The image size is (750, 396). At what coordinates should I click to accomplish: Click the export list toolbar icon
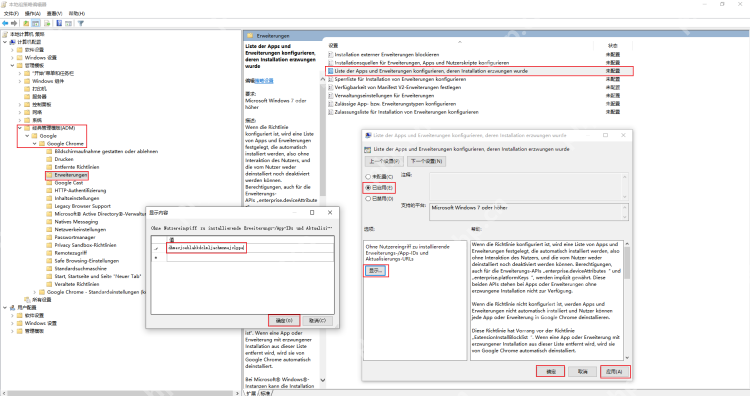tap(47, 23)
